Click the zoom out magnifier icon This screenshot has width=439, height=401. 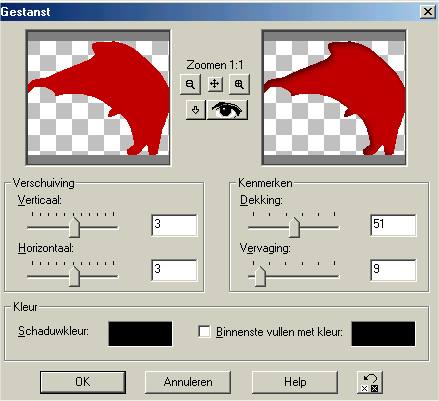pos(190,84)
